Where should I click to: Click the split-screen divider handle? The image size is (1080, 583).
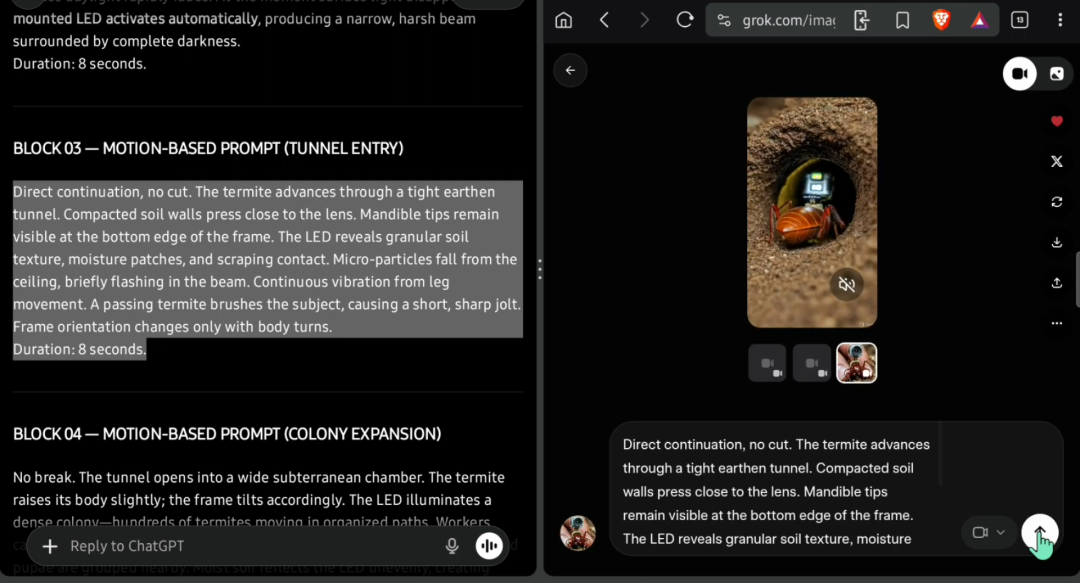click(x=540, y=269)
